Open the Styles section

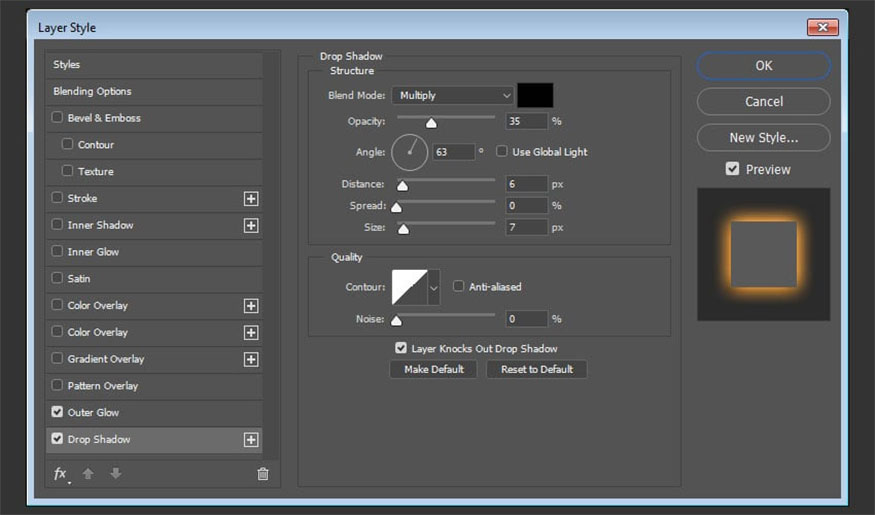(x=67, y=64)
